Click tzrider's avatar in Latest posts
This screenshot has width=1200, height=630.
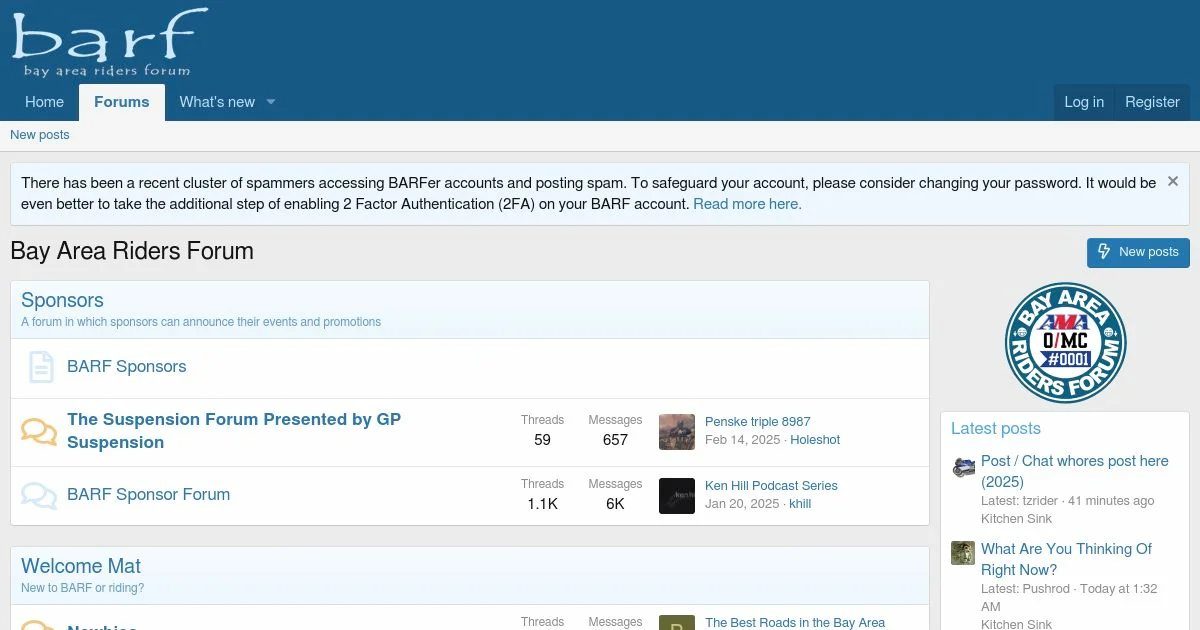[x=963, y=466]
